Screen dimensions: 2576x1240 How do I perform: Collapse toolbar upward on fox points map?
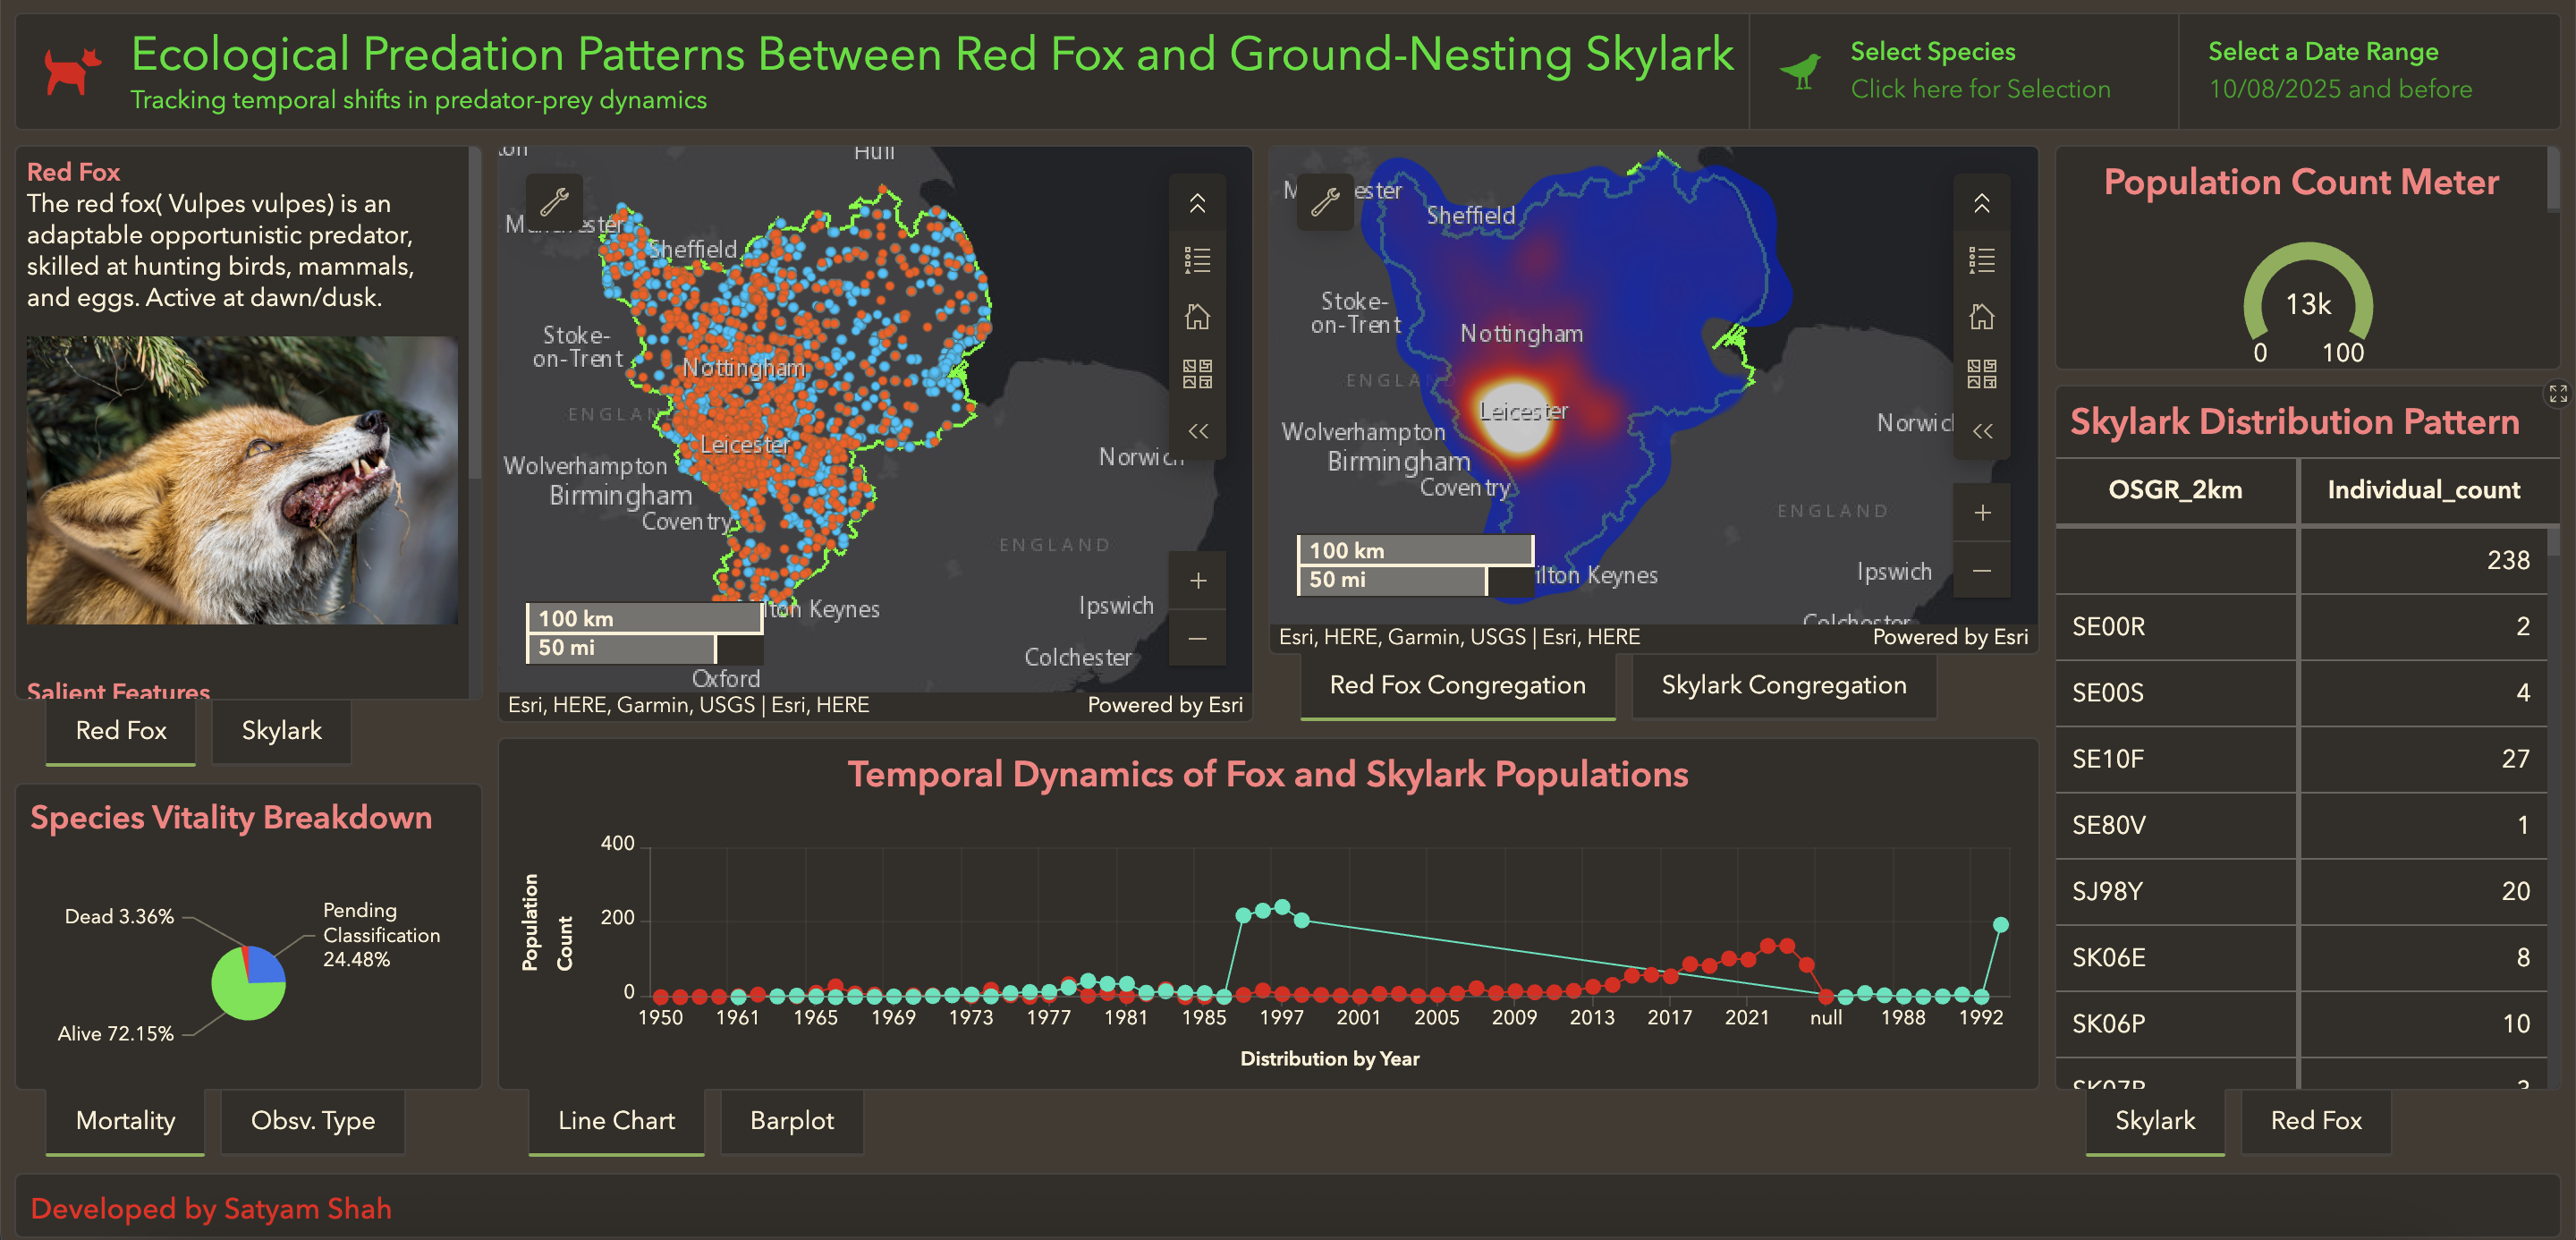click(x=1197, y=204)
